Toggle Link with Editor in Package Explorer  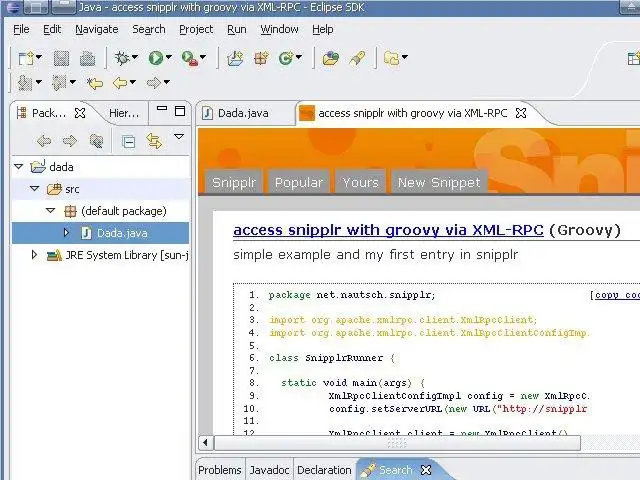point(154,141)
